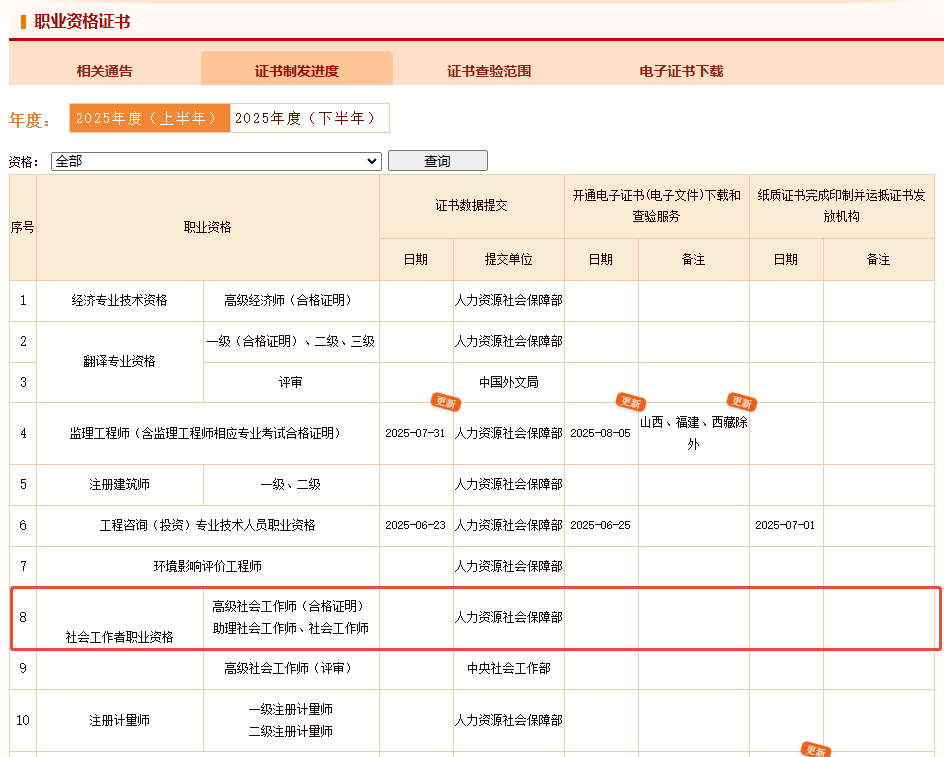Click the 更新 badge above the 2025-08-05 date
944x757 pixels.
pyautogui.click(x=630, y=402)
